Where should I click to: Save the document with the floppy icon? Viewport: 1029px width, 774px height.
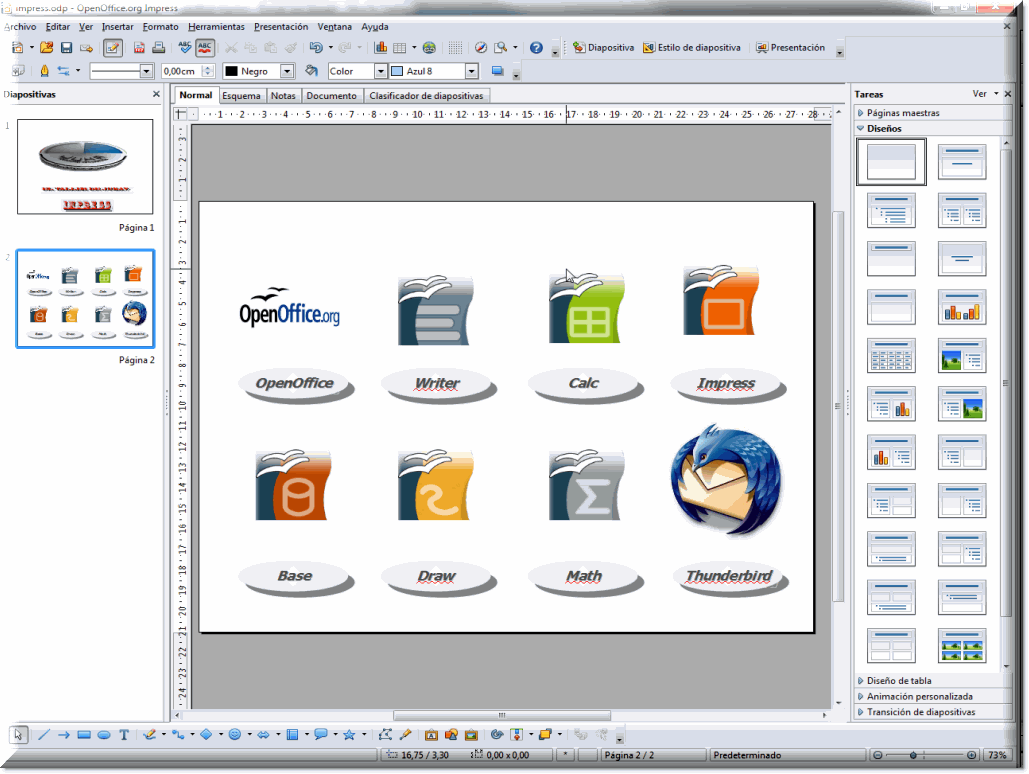tap(66, 47)
